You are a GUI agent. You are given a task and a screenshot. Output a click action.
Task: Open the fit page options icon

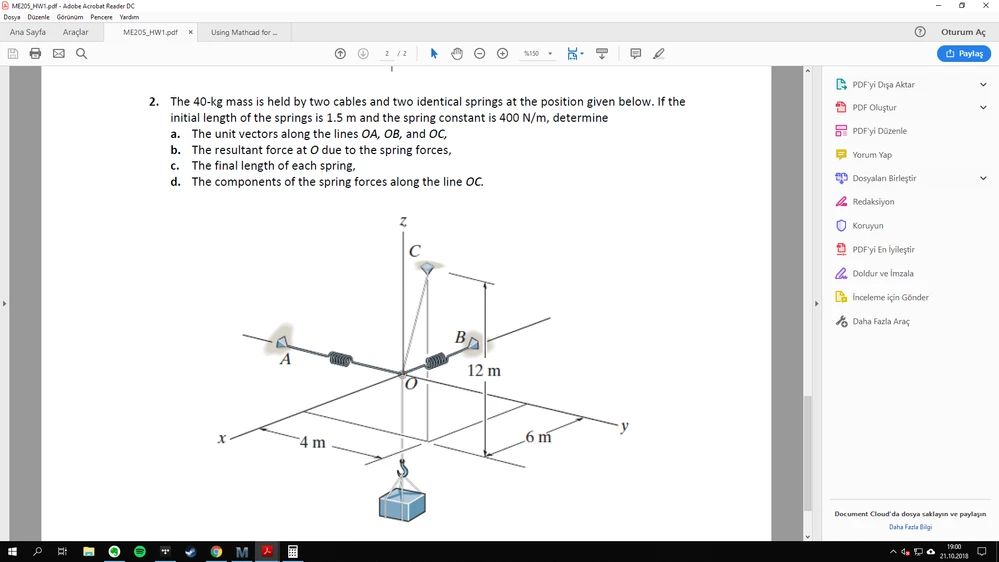coord(575,54)
